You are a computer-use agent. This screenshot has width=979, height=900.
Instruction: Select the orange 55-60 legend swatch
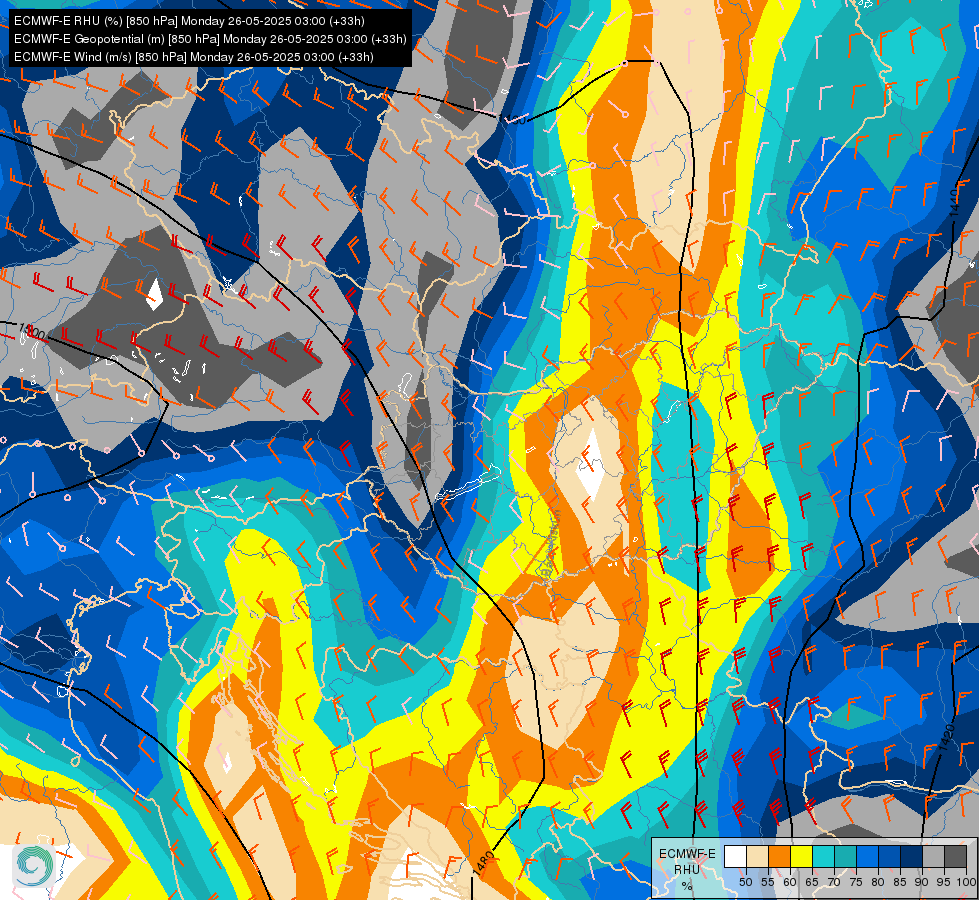[780, 856]
